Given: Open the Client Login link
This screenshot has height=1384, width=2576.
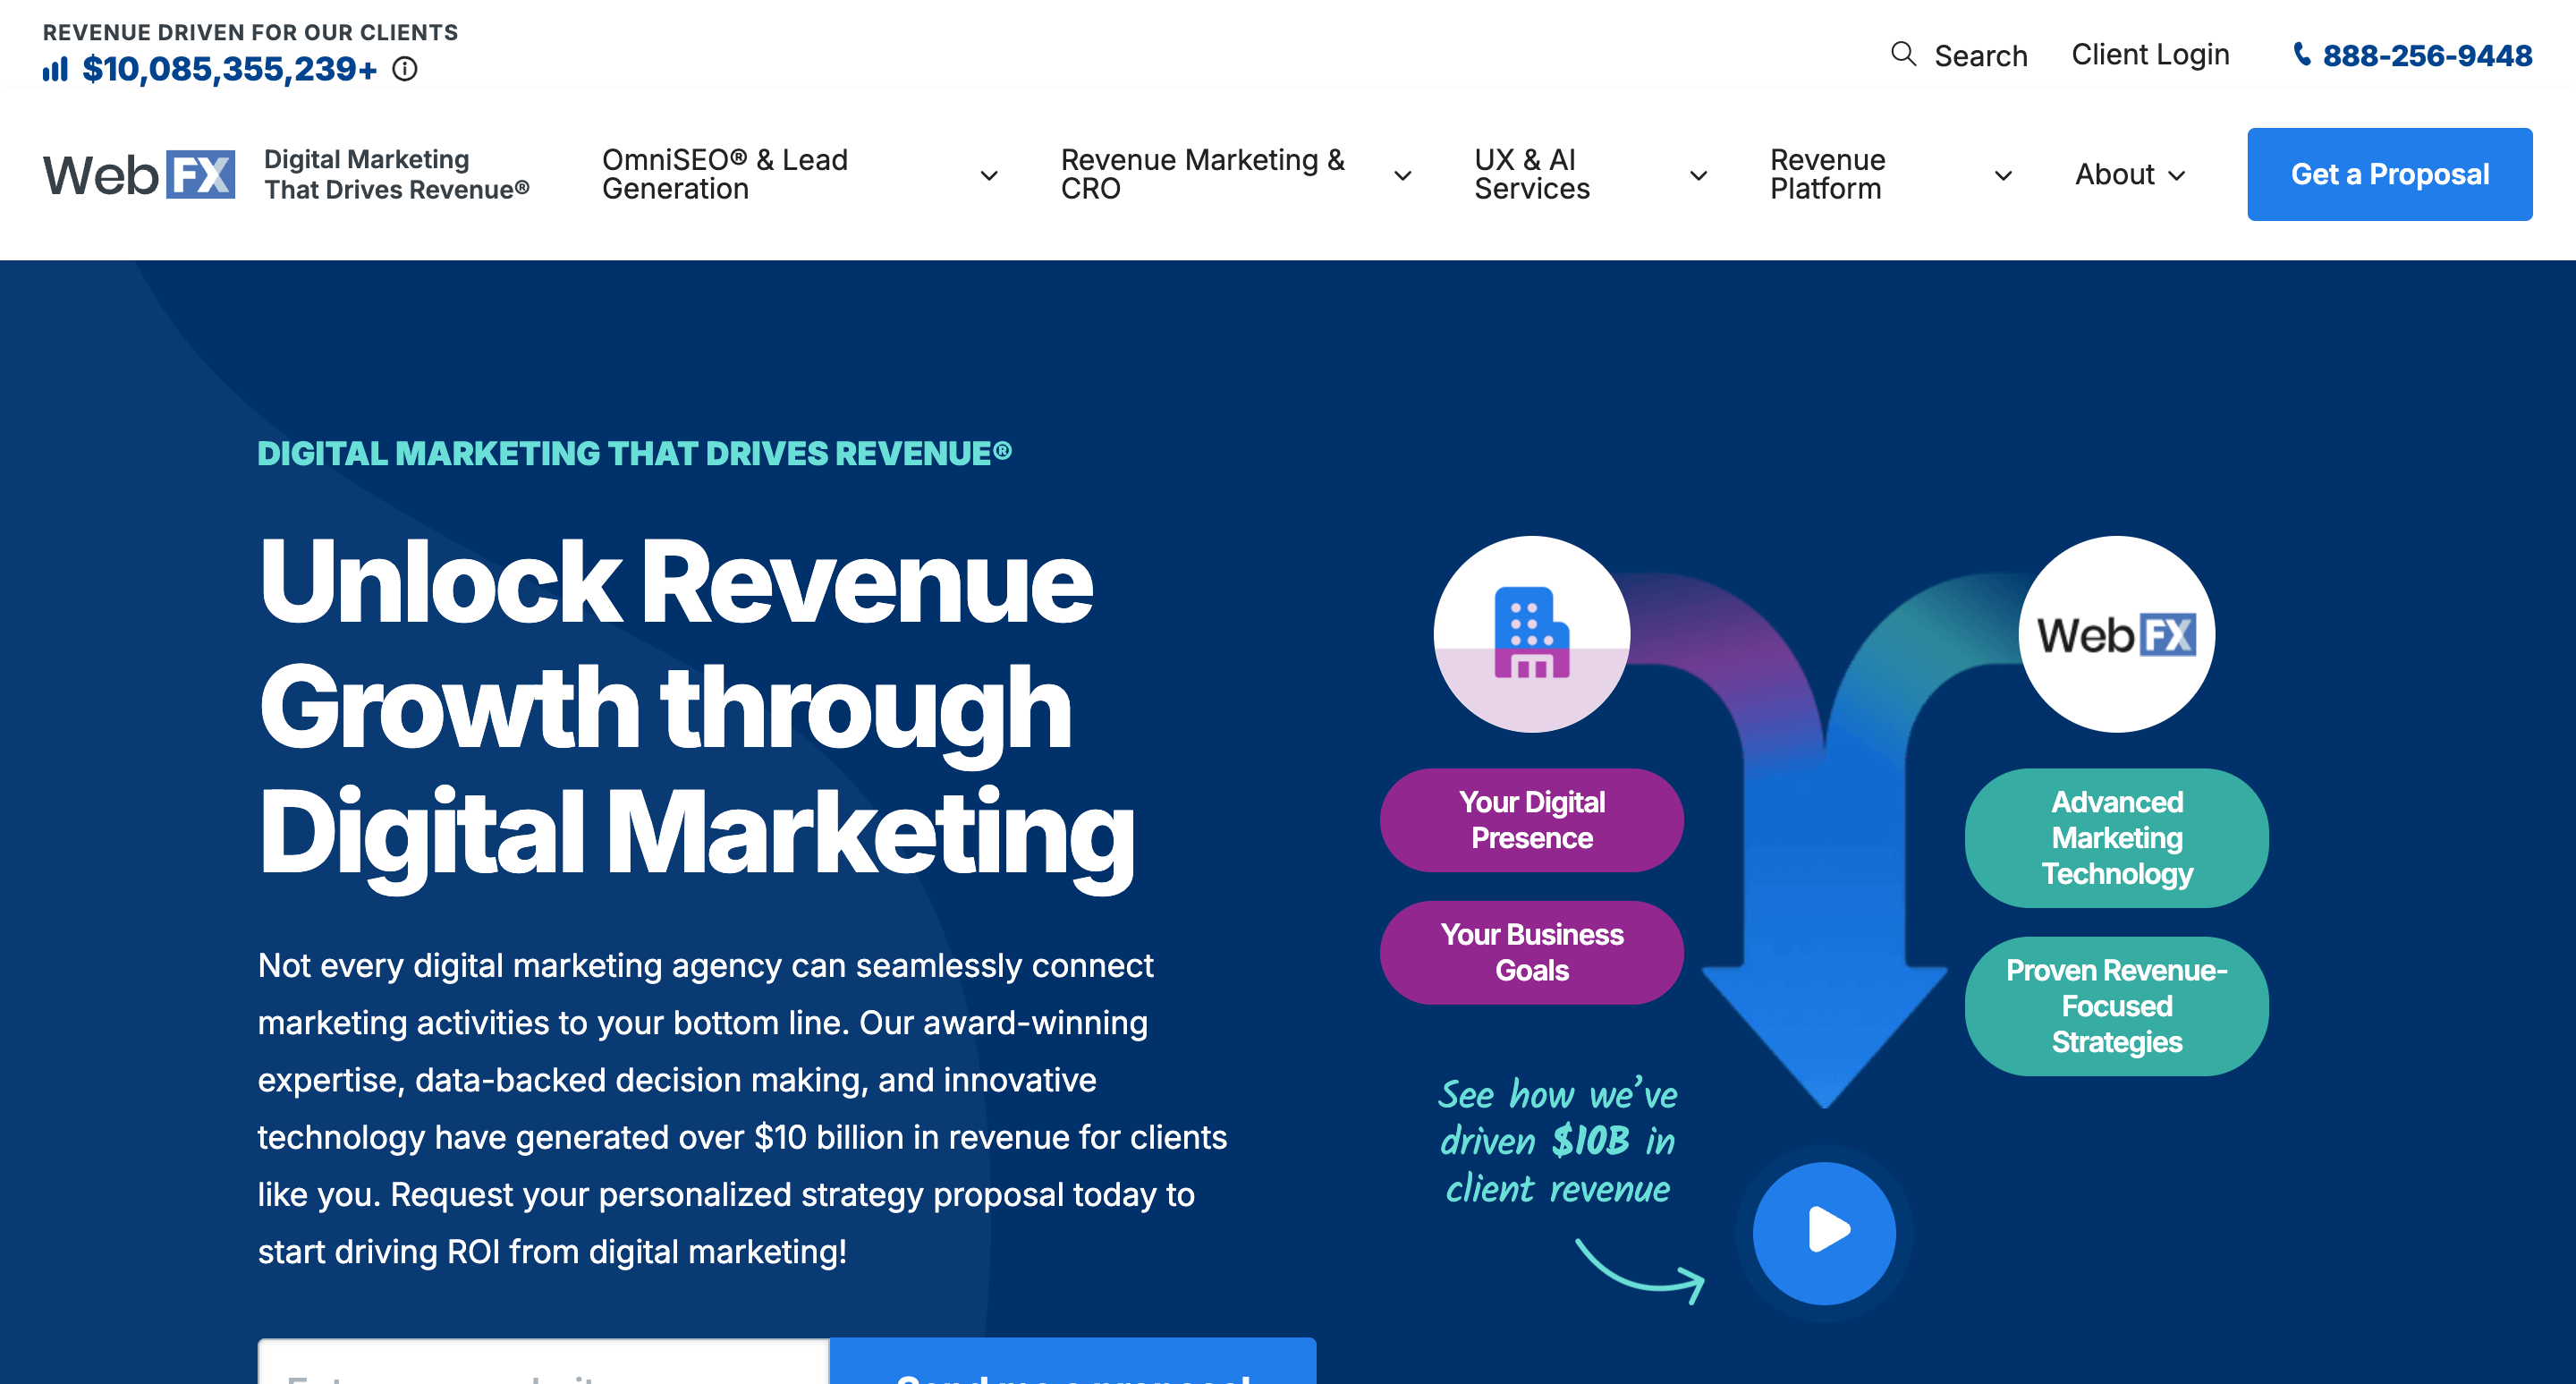Looking at the screenshot, I should [2150, 55].
